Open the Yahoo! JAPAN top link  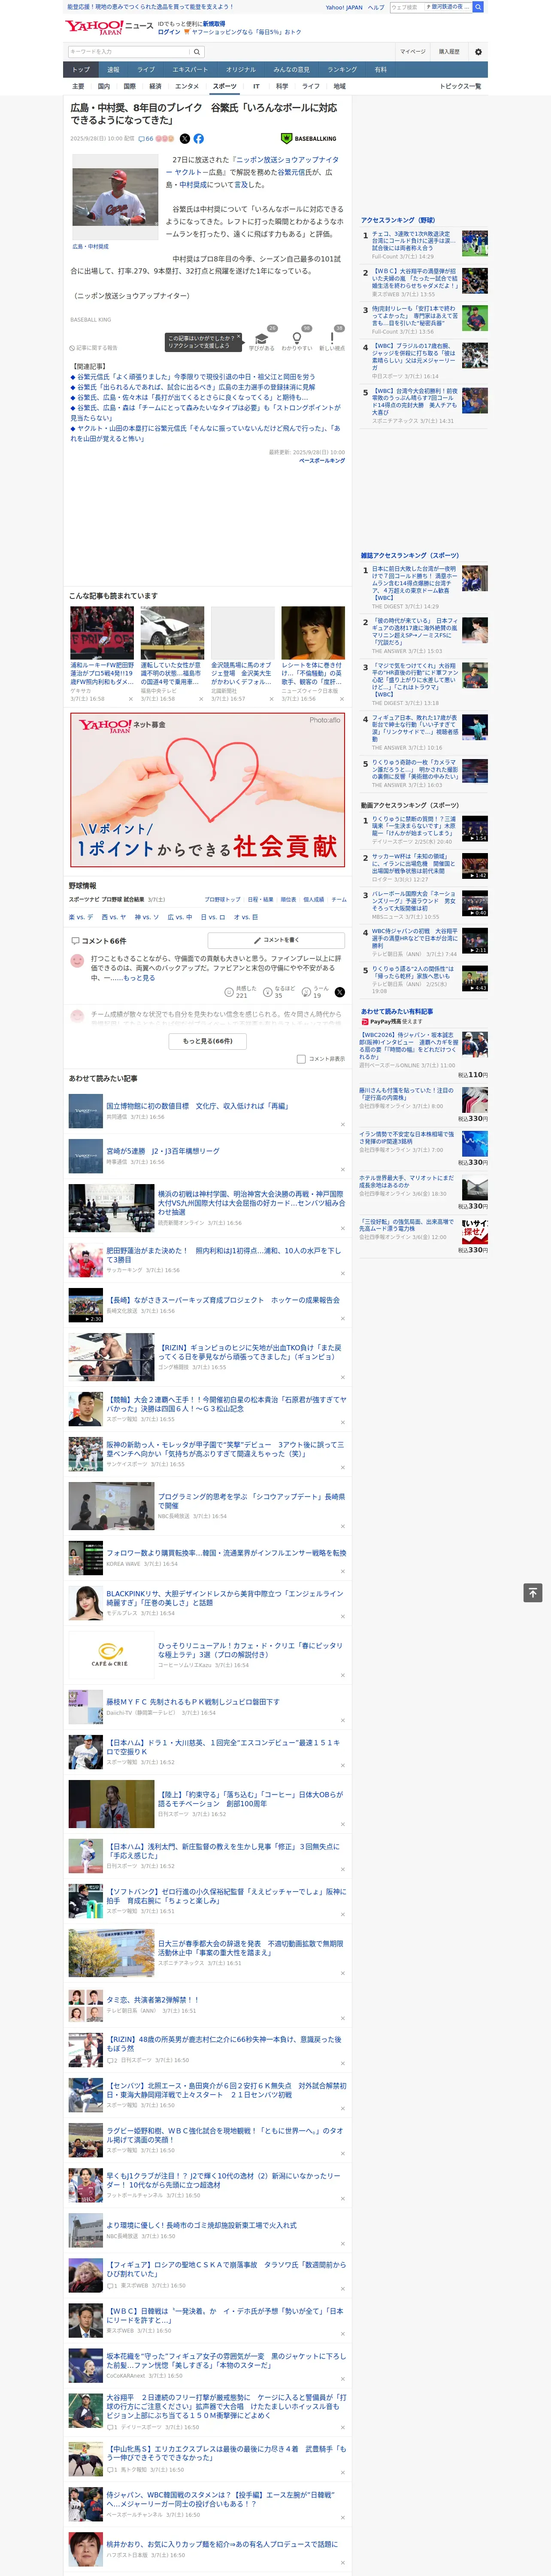pos(344,7)
